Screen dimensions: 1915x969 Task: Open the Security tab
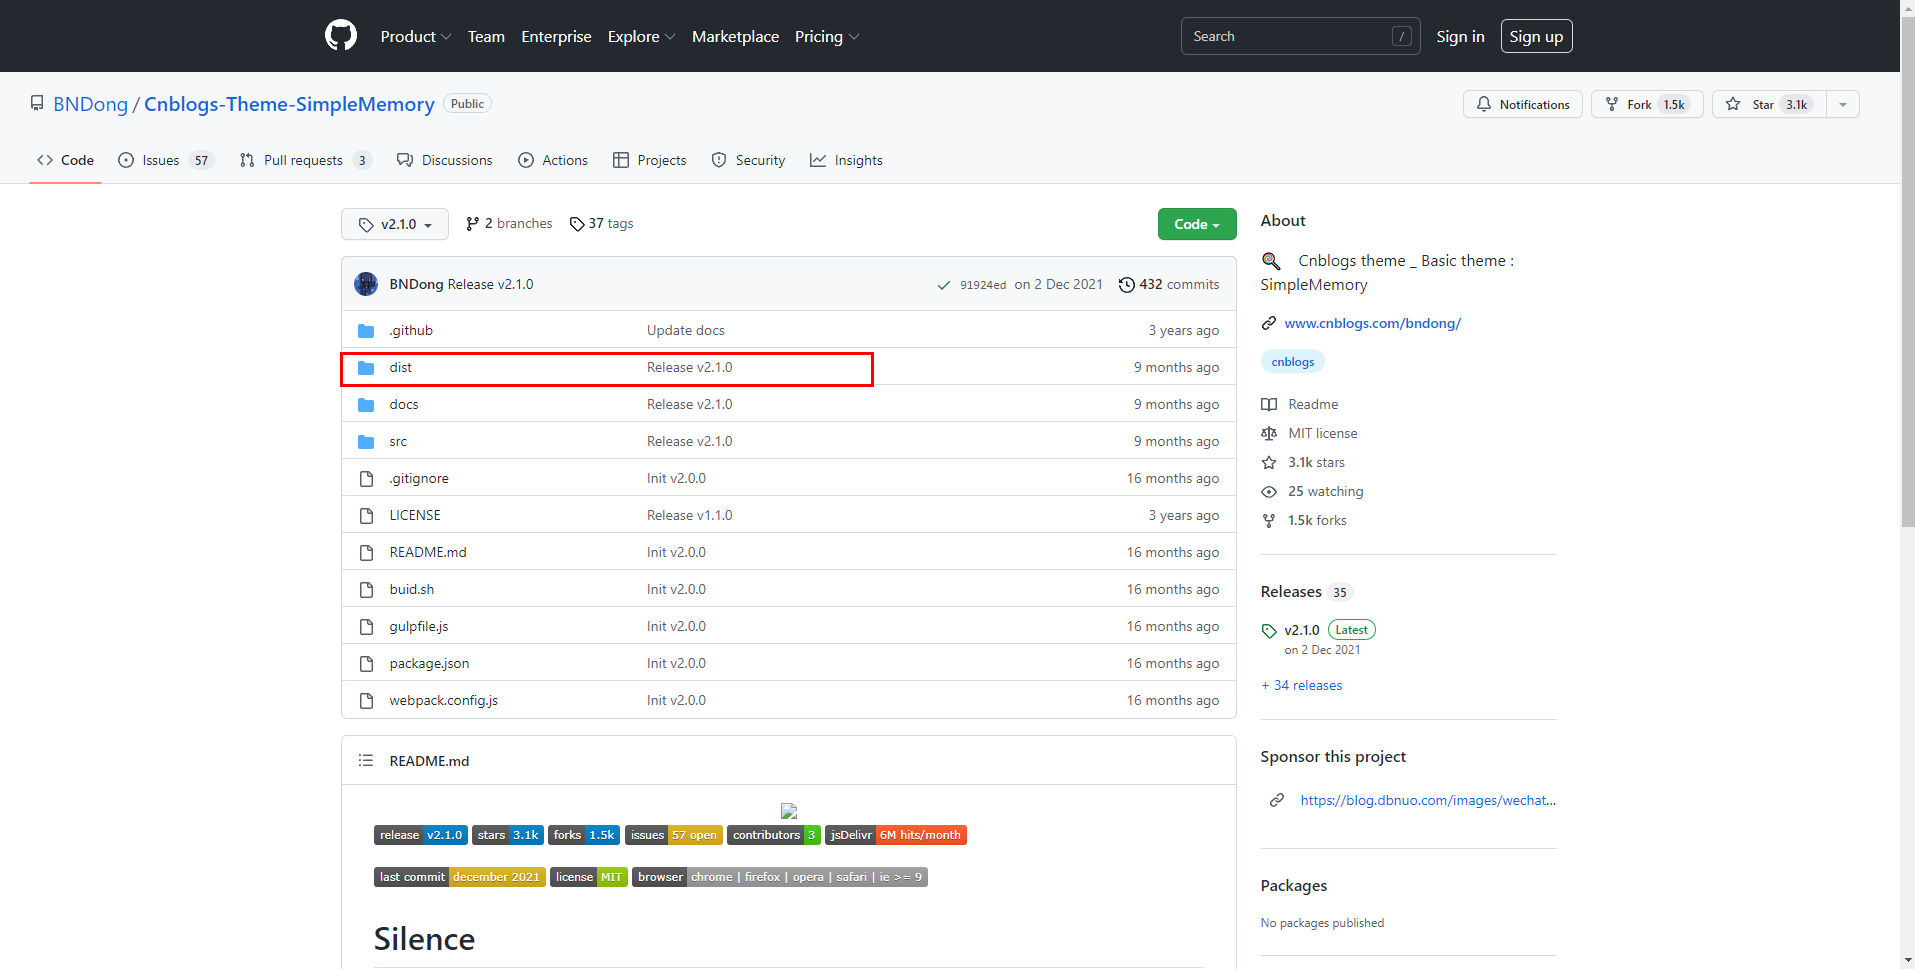748,160
